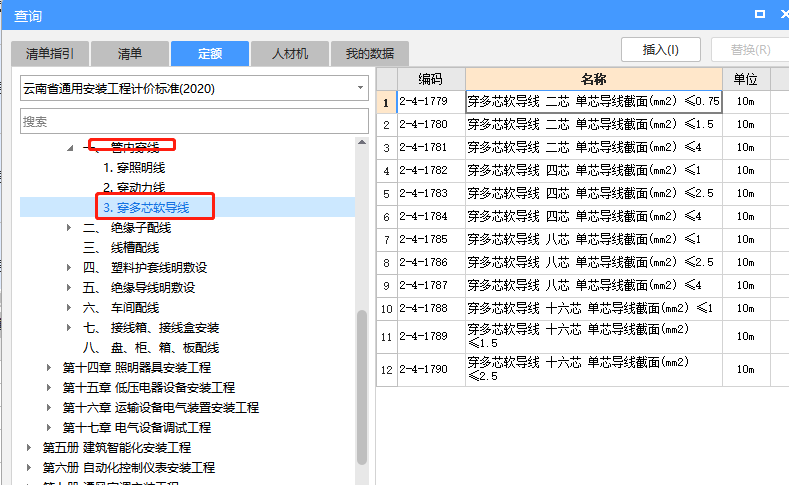Screen dimensions: 789x485
Task: Select tree item 1. 穿照明线
Action: (x=134, y=168)
